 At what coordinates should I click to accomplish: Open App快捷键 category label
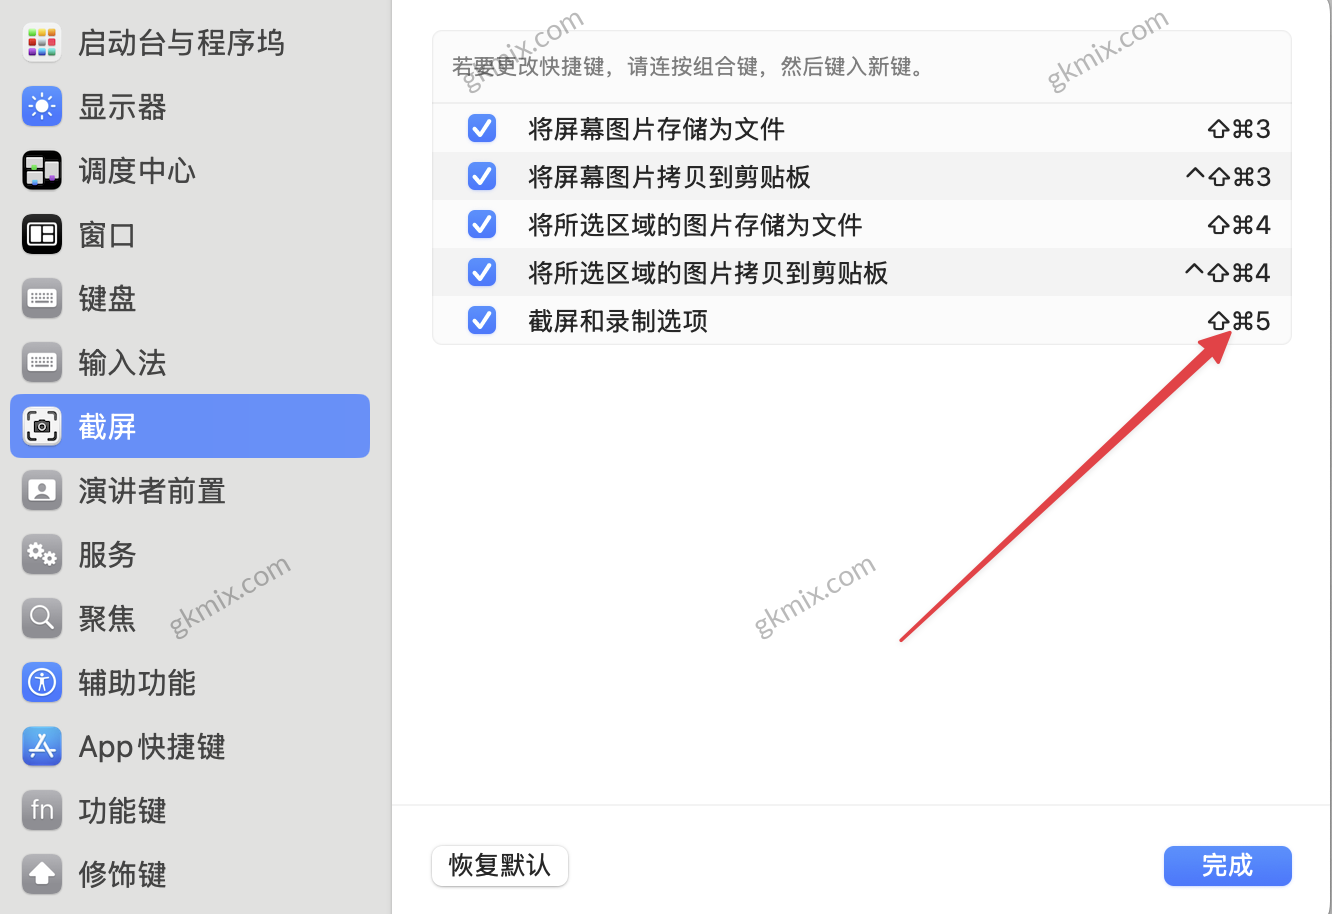(x=152, y=747)
